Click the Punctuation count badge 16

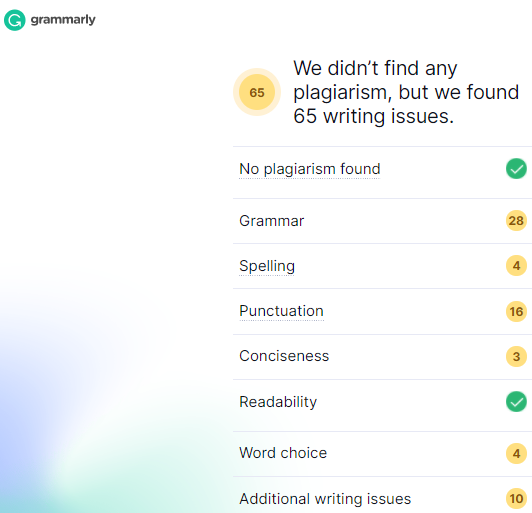(x=516, y=311)
